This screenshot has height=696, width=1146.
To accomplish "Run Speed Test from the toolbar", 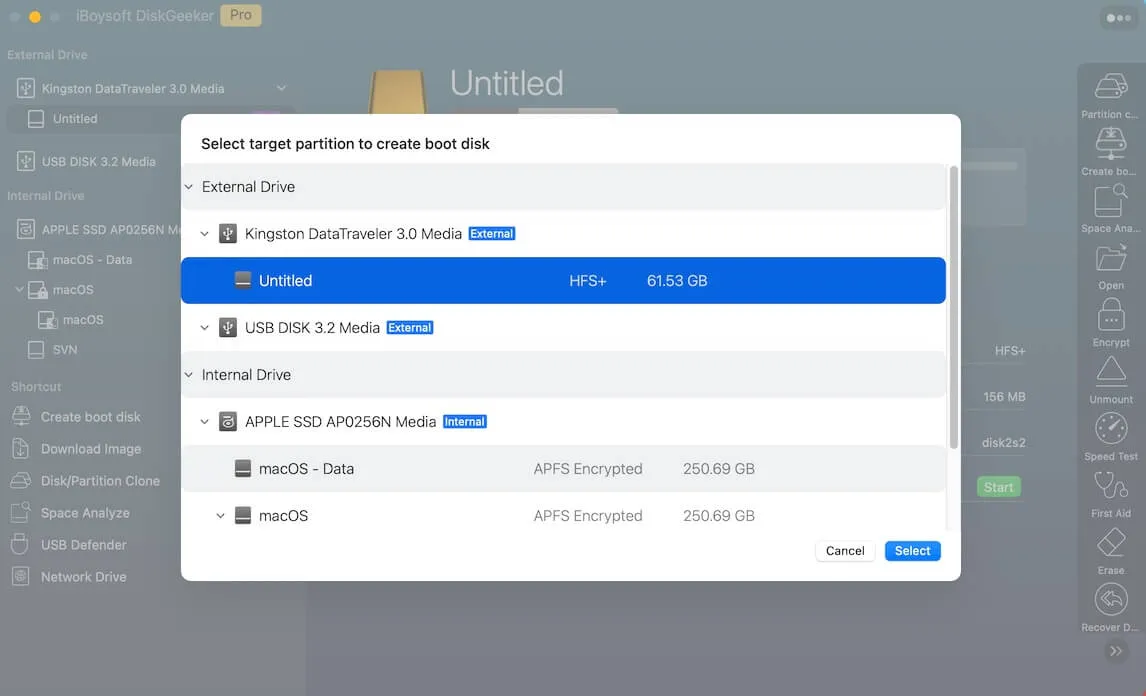I will click(1110, 428).
